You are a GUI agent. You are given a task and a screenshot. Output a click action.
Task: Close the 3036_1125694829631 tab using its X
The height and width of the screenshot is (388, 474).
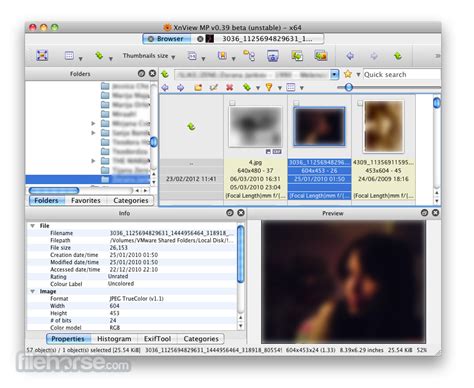point(200,39)
